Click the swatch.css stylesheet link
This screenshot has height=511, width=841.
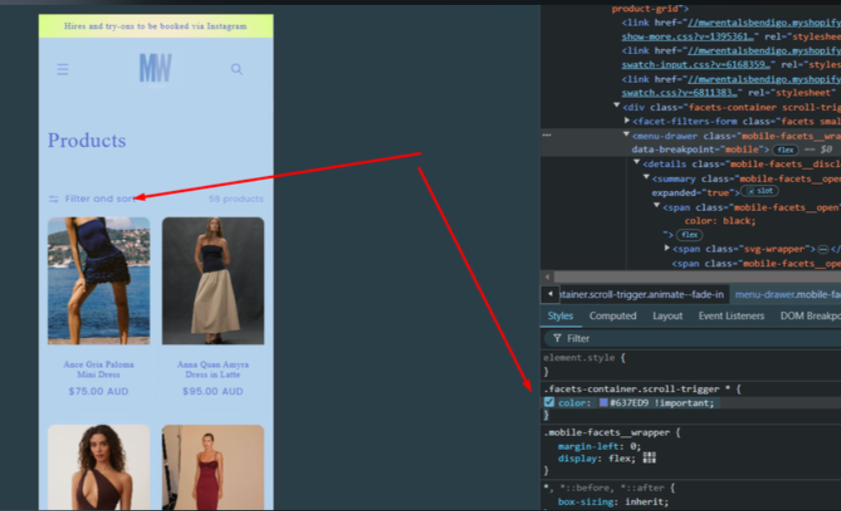coord(681,93)
